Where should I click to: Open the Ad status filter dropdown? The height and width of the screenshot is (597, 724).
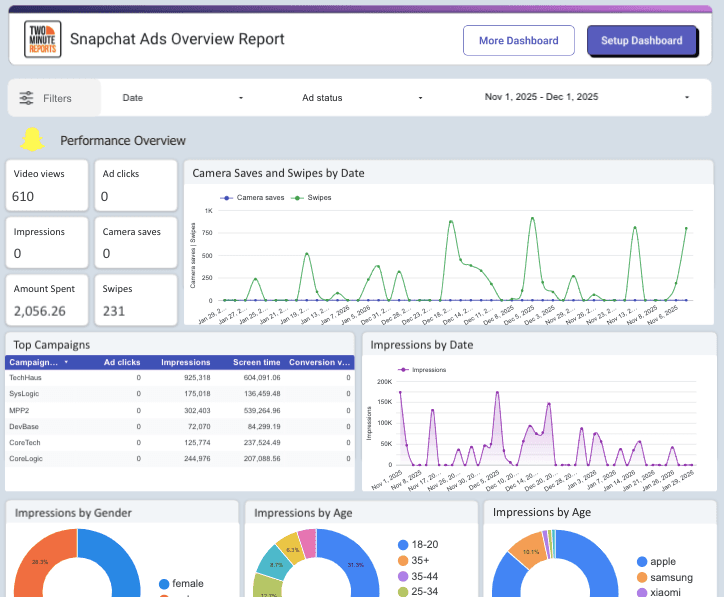point(362,98)
